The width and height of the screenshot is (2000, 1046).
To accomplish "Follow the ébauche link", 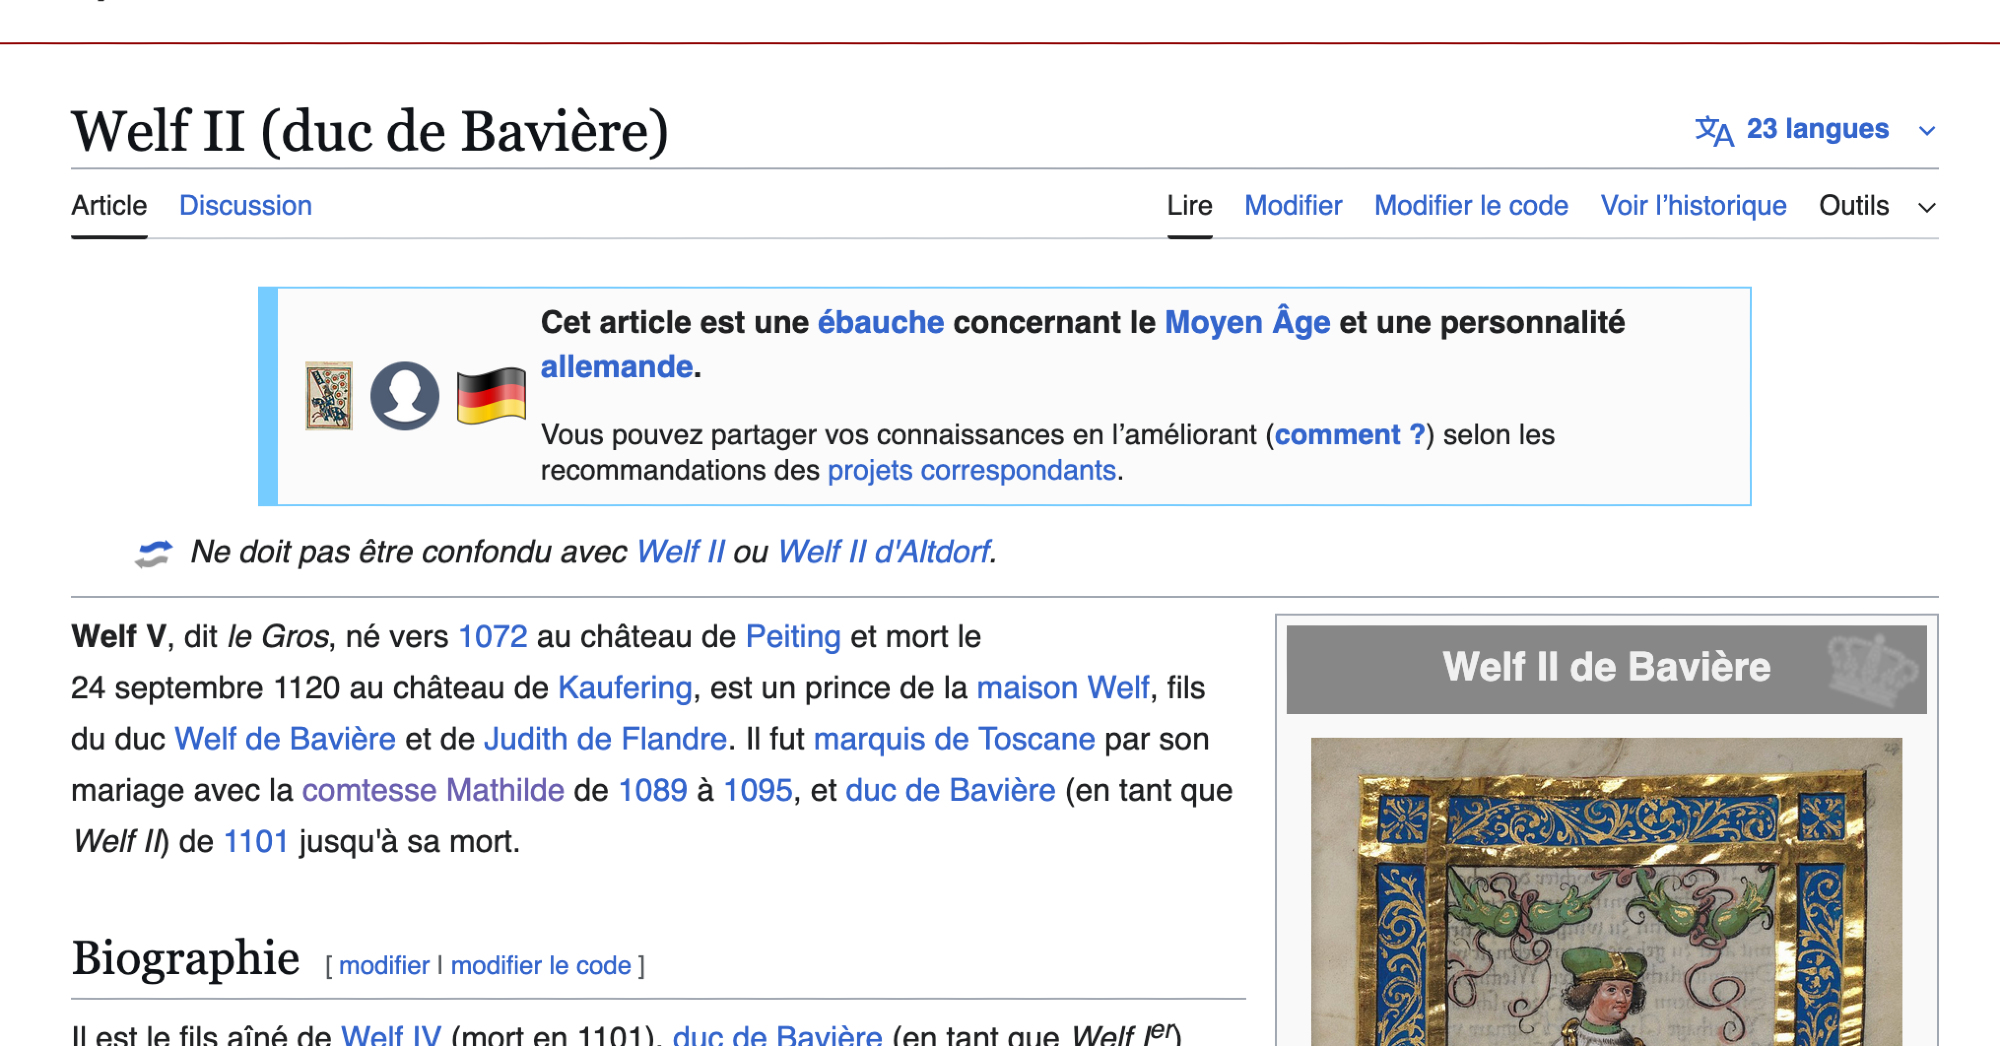I will pyautogui.click(x=880, y=323).
